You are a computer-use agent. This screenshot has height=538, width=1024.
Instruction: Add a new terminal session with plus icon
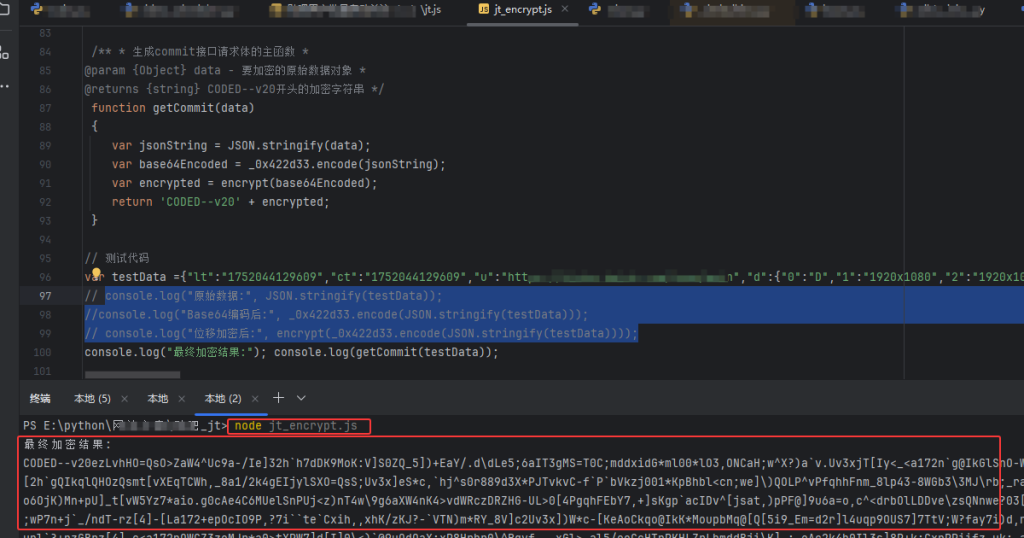[x=279, y=398]
